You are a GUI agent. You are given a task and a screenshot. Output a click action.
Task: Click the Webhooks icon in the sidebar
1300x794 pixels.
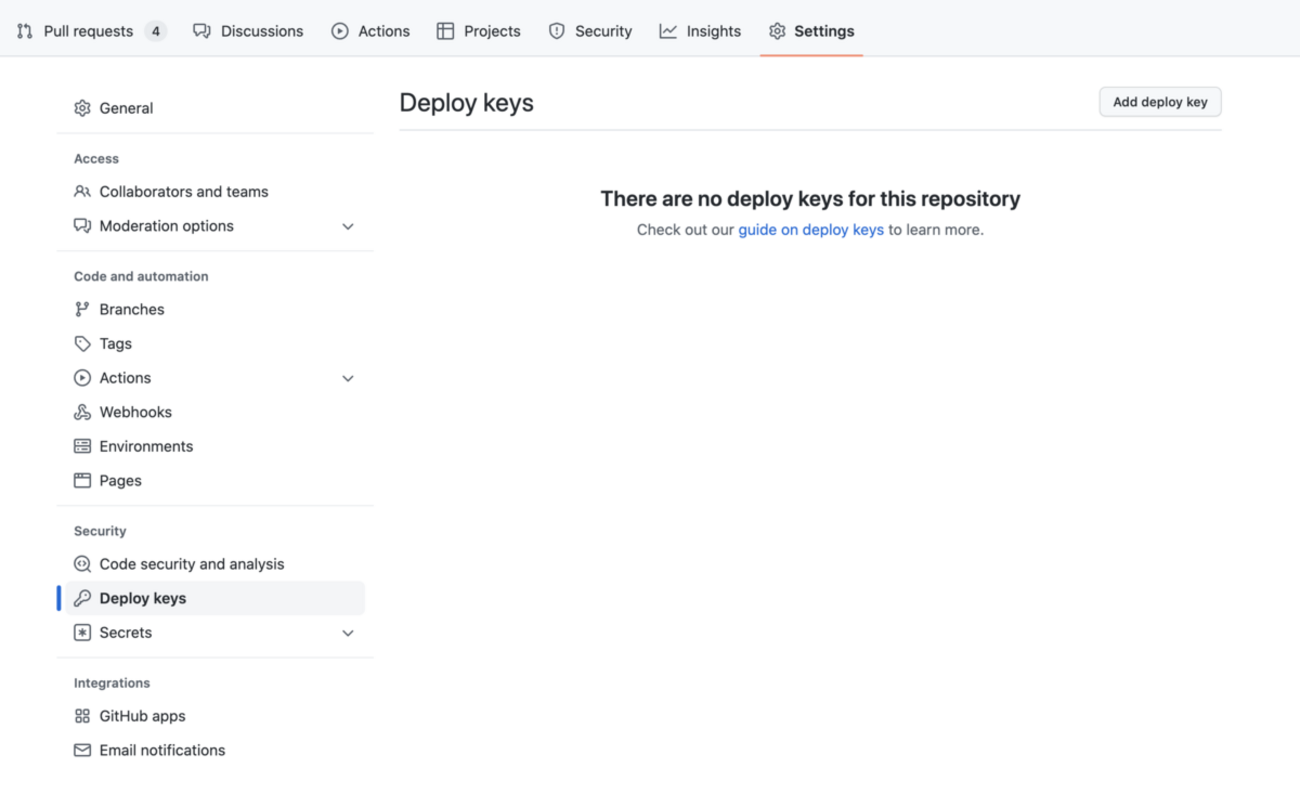tap(82, 411)
